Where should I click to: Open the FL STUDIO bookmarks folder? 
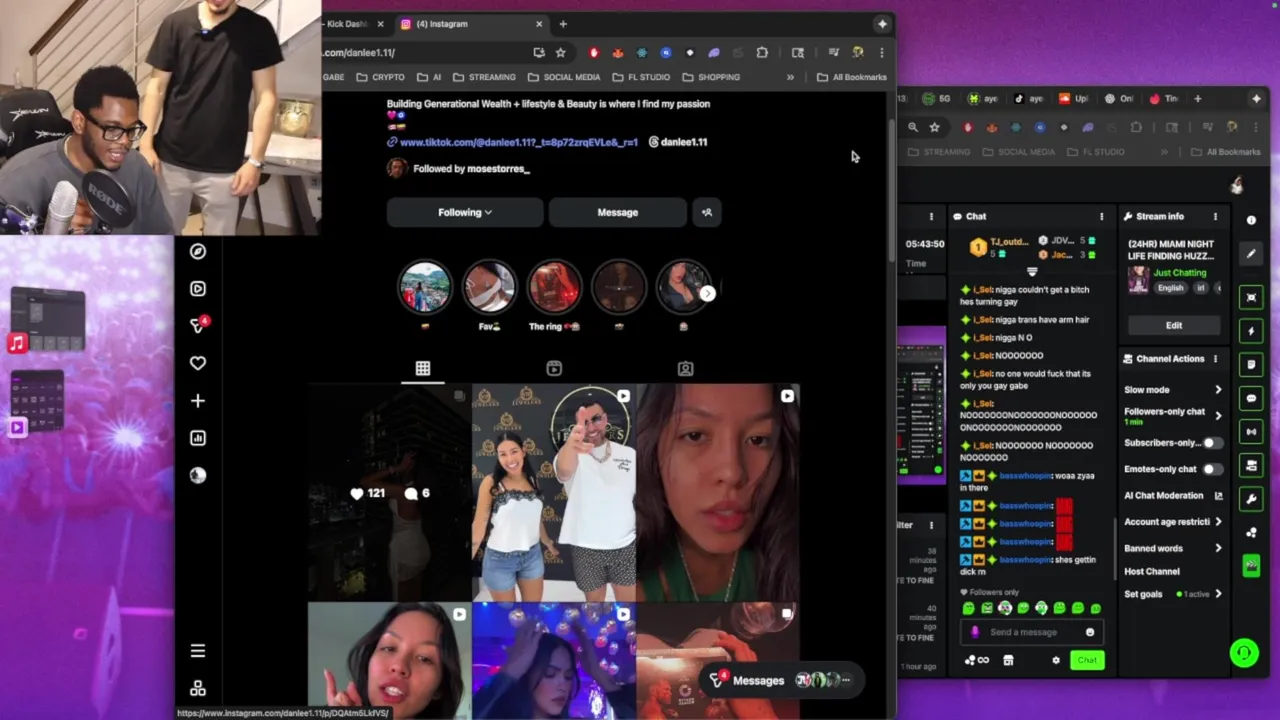(x=641, y=77)
